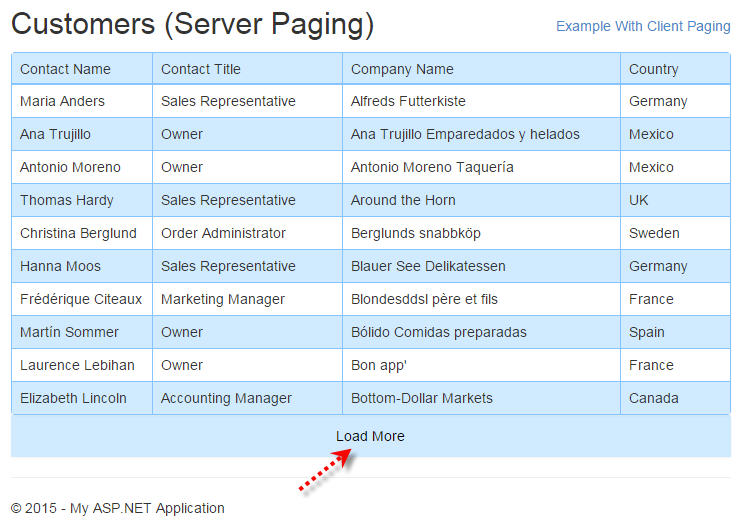This screenshot has width=749, height=529.
Task: Select the Berglunds snabbköp cell
Action: 482,233
